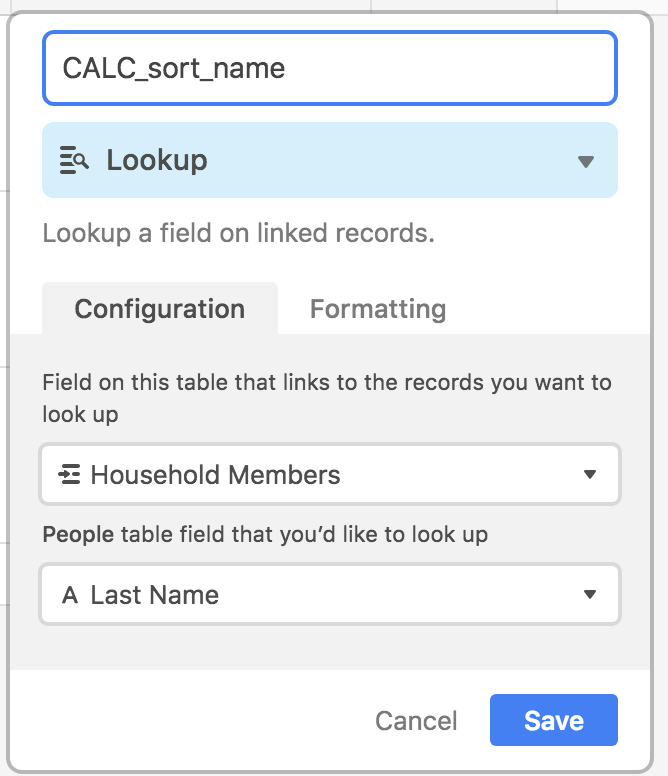
Task: Click the 'Household Members' linked field text
Action: pos(215,475)
